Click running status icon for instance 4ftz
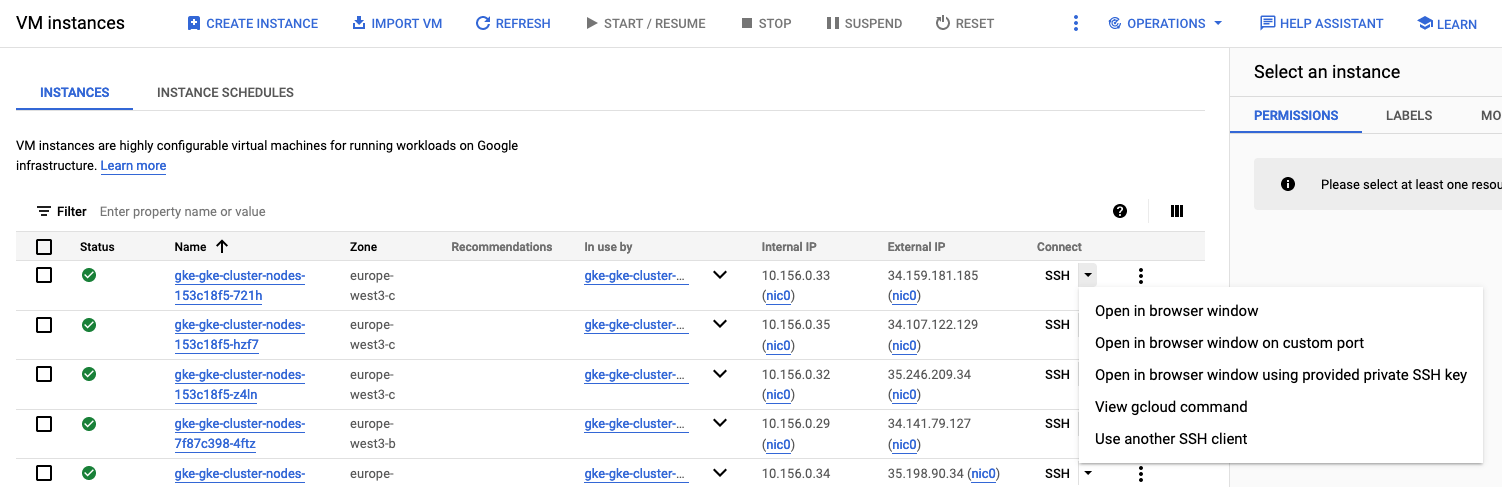This screenshot has width=1502, height=487. (x=89, y=424)
